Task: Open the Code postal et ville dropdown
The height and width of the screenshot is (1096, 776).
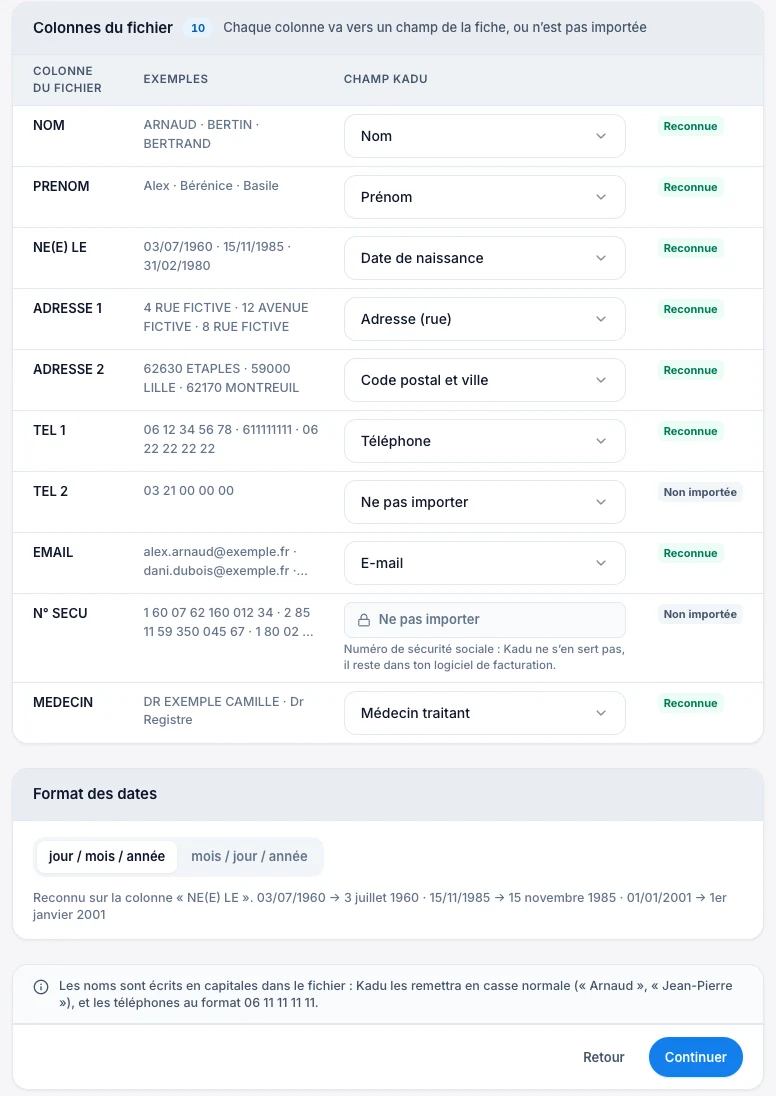Action: coord(484,380)
